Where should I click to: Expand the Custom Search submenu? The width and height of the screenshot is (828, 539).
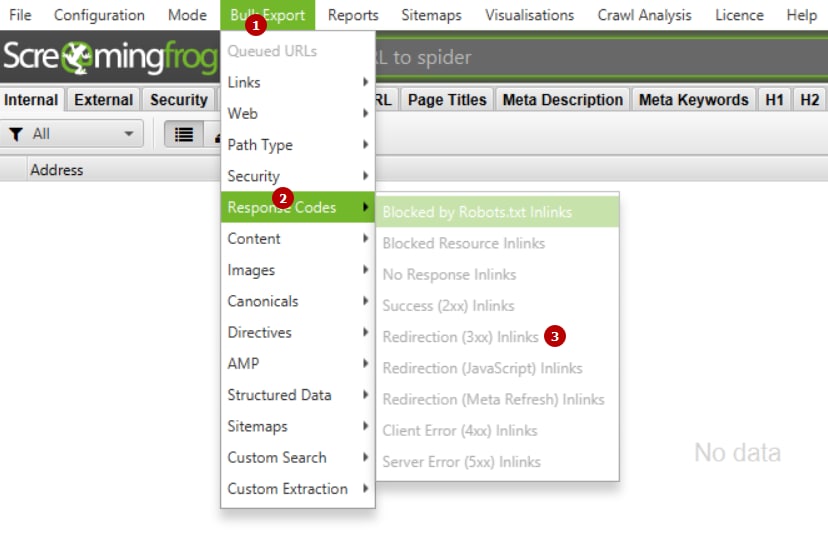click(x=298, y=457)
